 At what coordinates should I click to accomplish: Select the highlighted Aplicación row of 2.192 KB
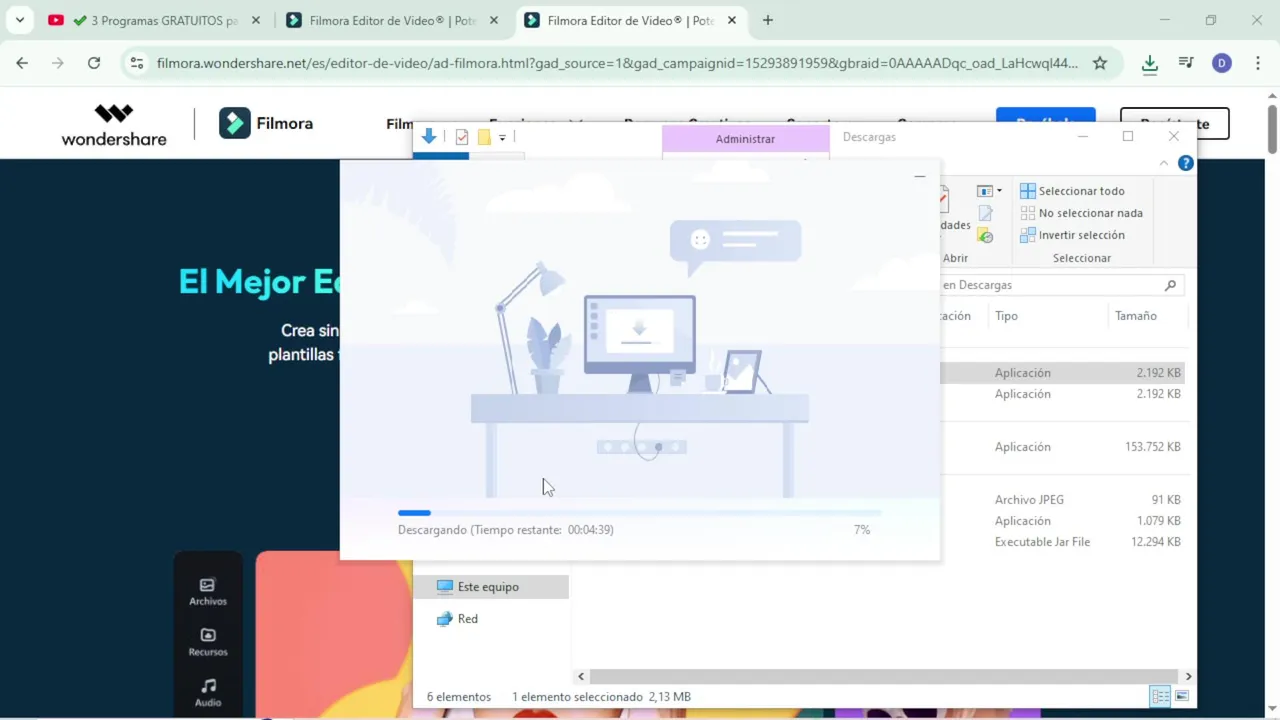coord(1060,373)
